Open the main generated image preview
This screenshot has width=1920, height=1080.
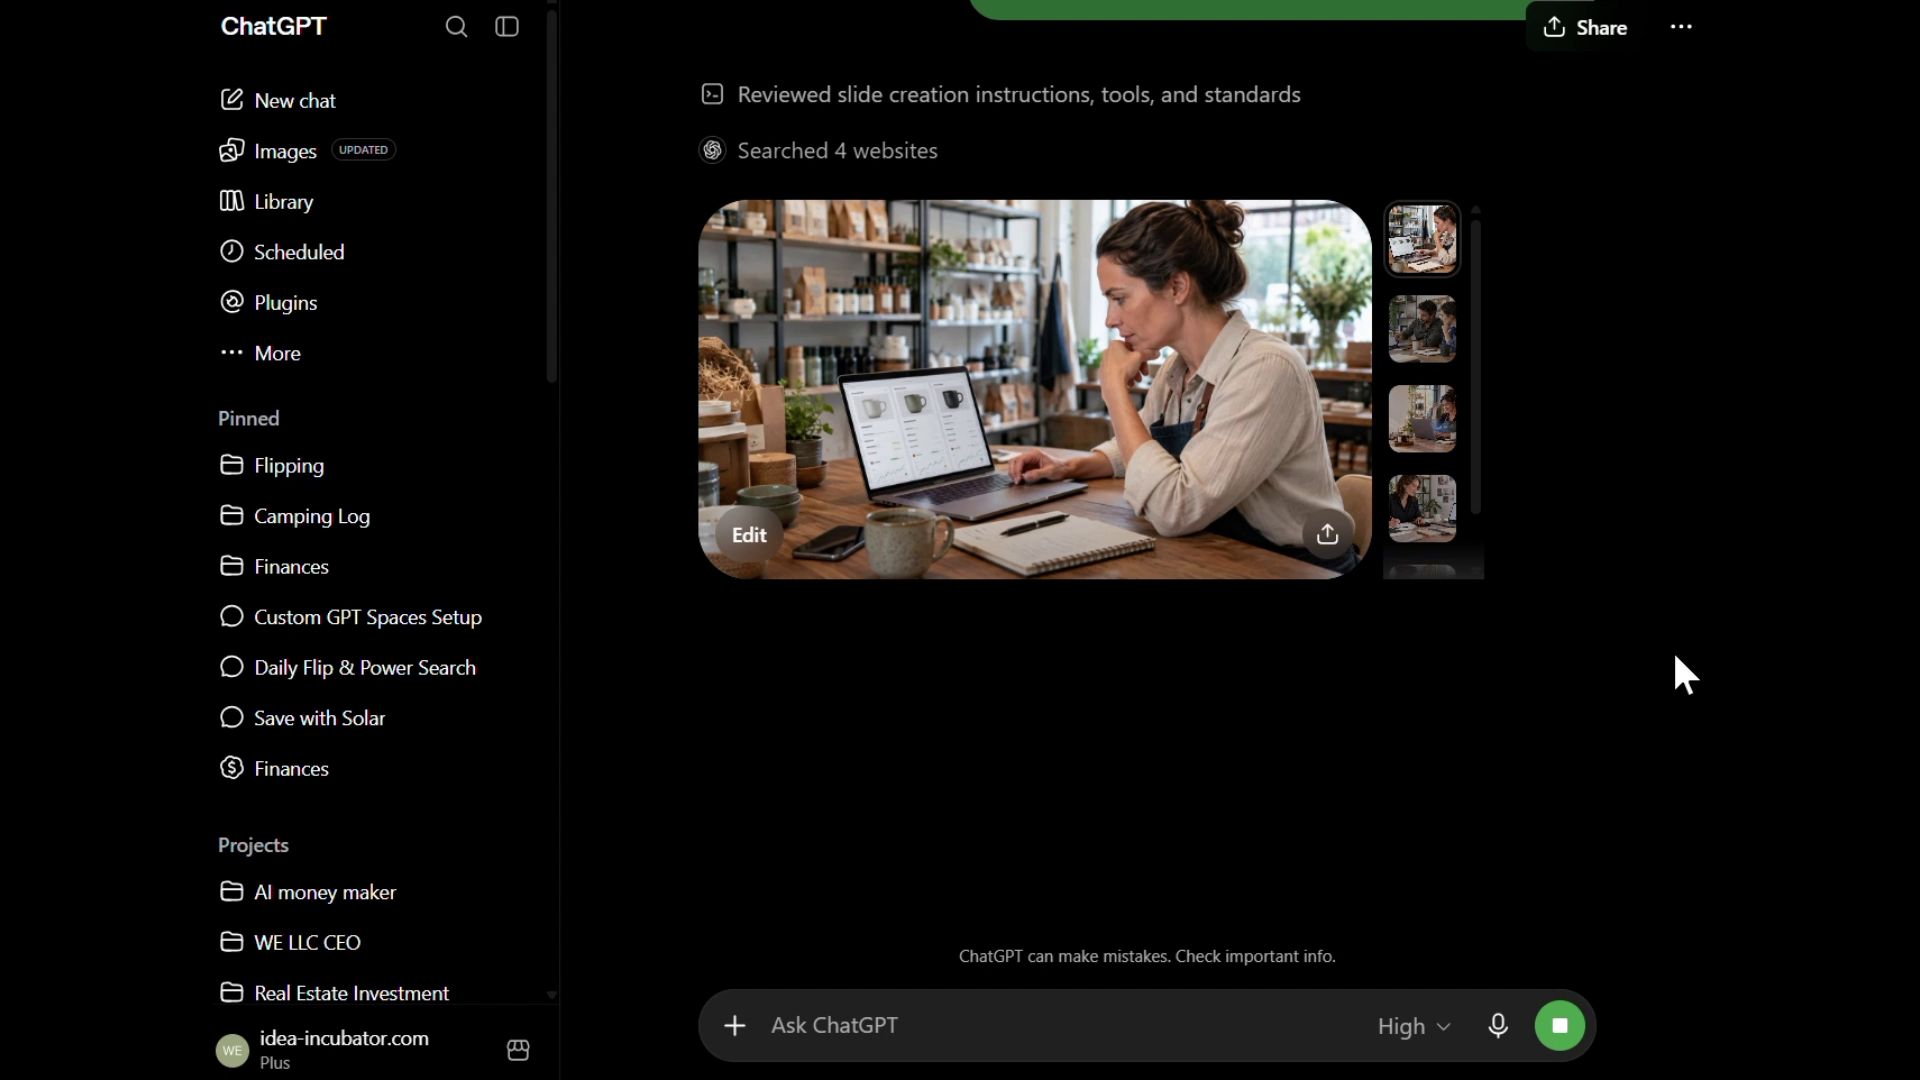point(1035,389)
